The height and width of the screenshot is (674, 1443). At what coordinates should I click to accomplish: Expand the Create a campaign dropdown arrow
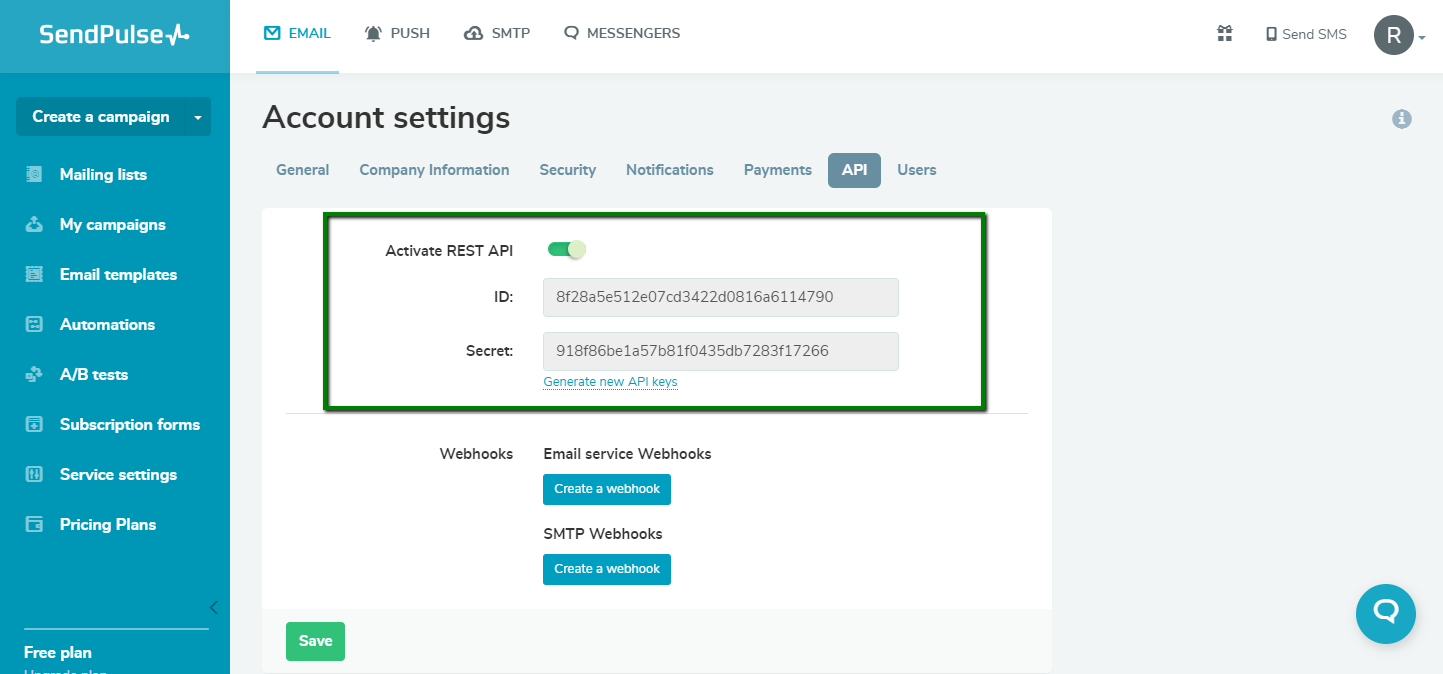196,116
